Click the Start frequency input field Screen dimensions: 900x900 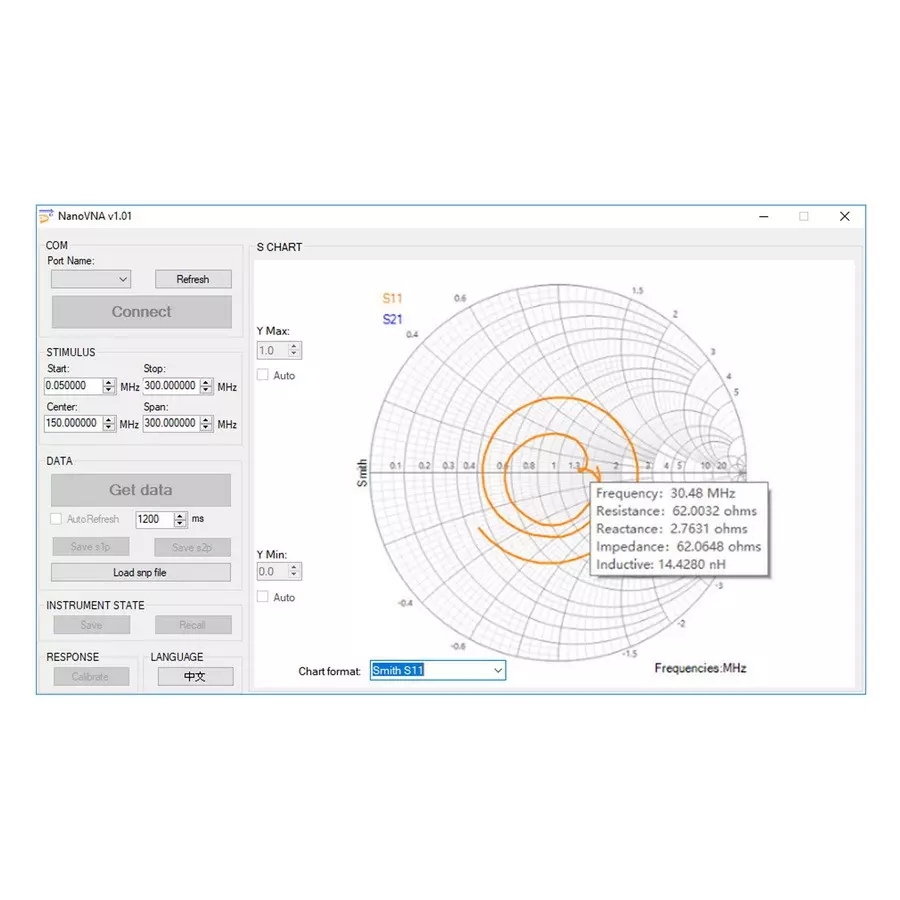[x=73, y=386]
